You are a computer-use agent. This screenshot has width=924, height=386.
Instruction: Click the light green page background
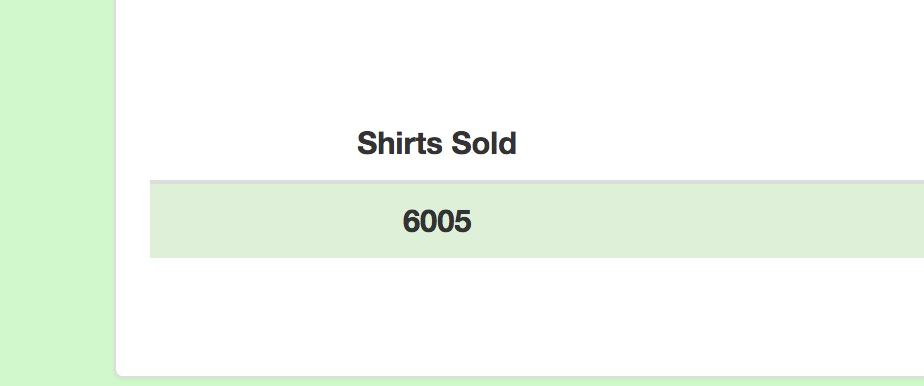(58, 193)
